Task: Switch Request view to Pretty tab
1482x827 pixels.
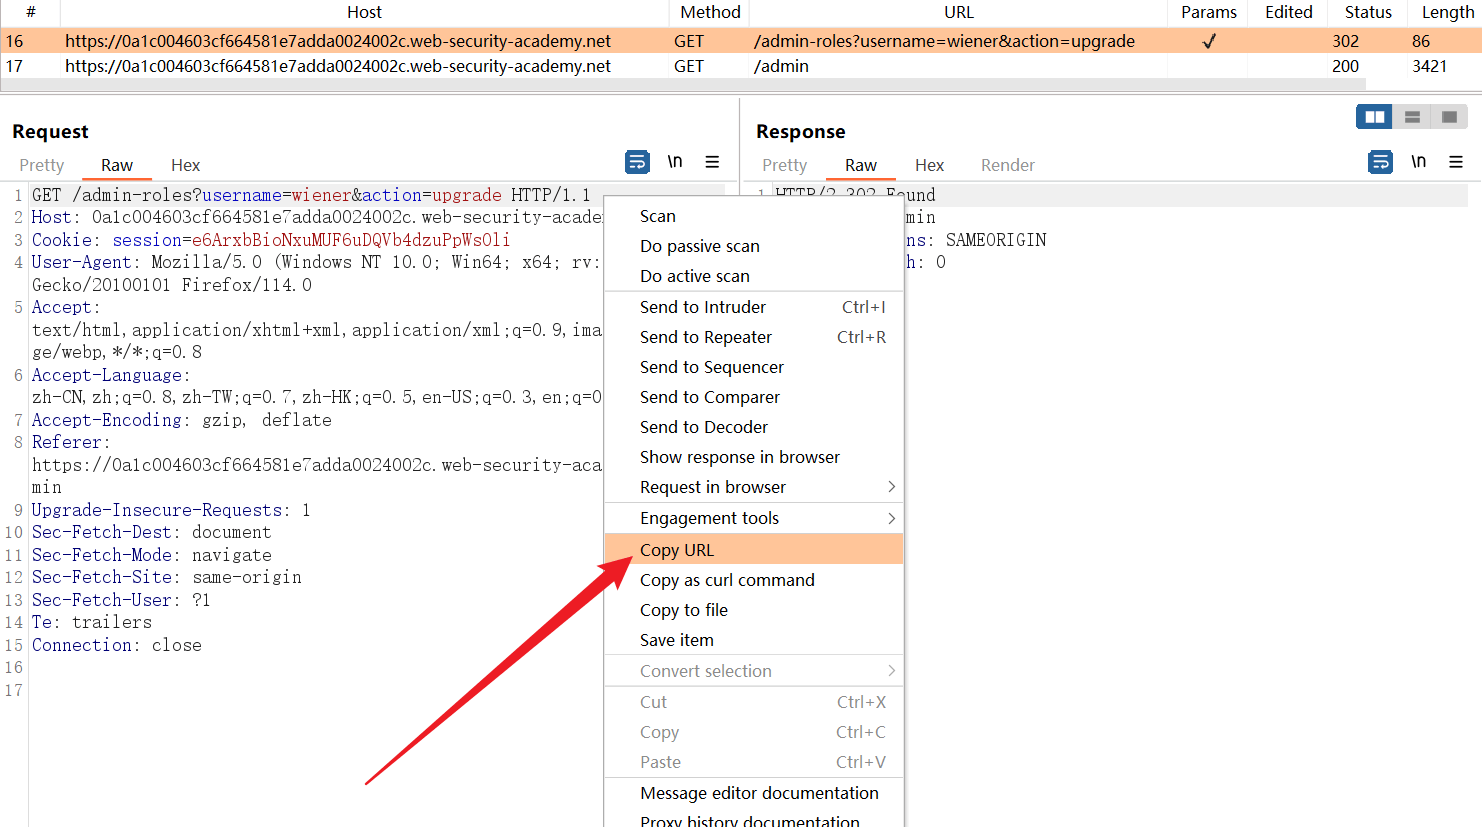Action: 42,165
